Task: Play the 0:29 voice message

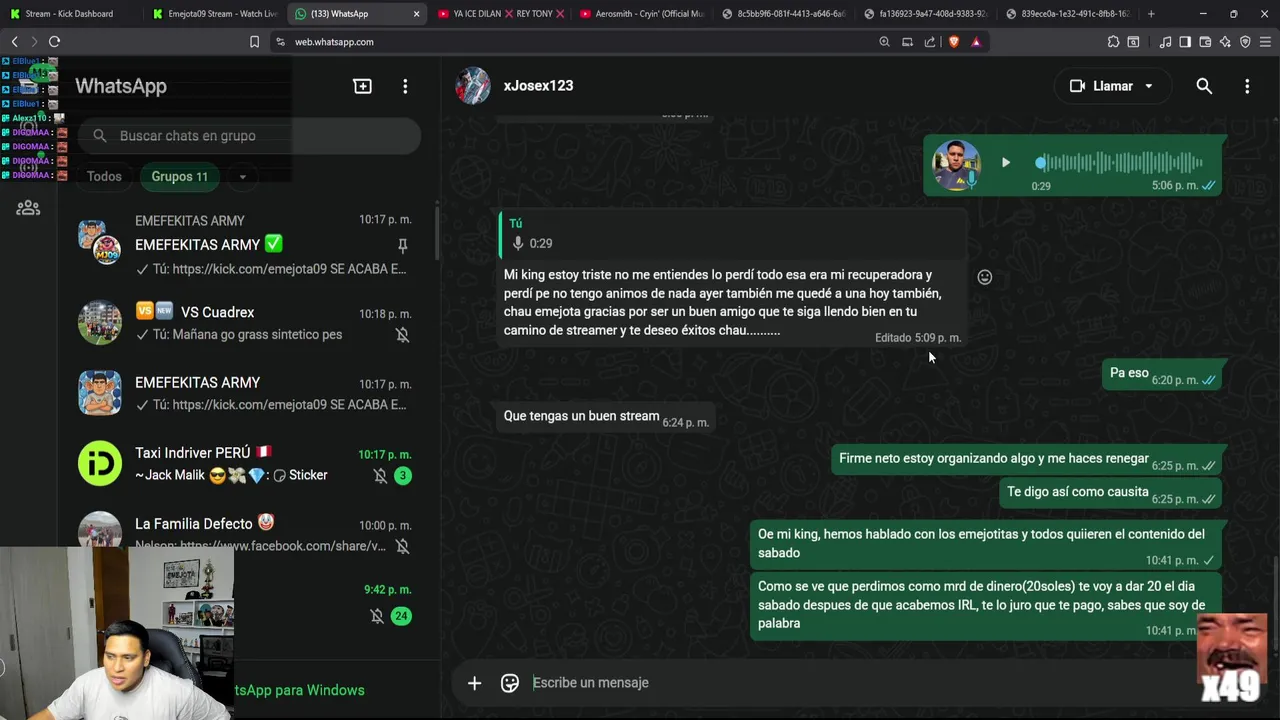Action: coord(1005,163)
